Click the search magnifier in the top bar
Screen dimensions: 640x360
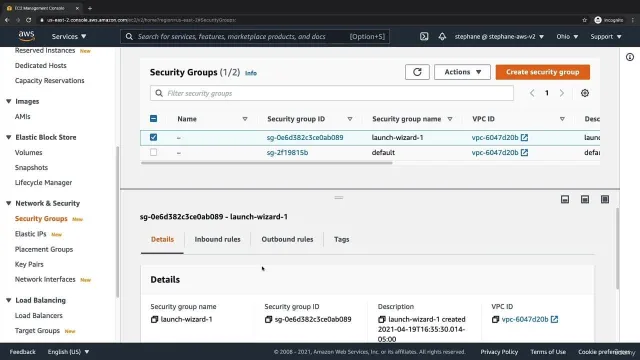point(129,36)
